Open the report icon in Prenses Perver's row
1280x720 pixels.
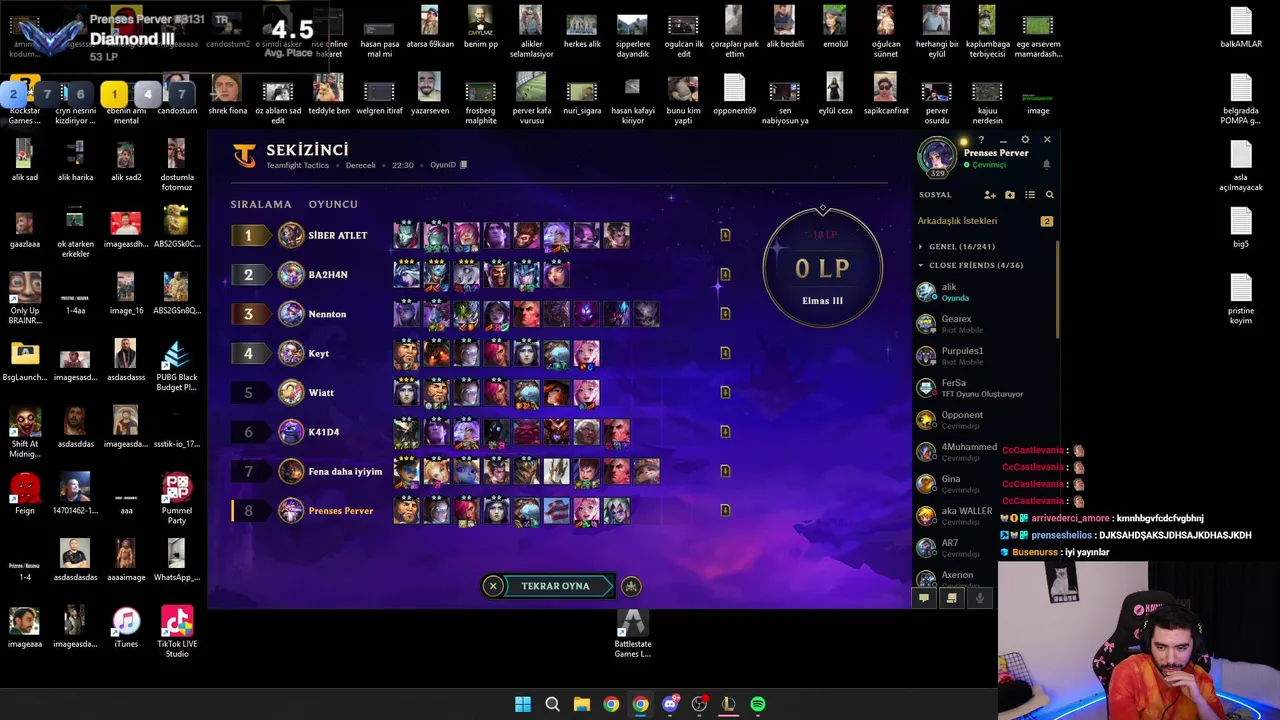(x=725, y=510)
